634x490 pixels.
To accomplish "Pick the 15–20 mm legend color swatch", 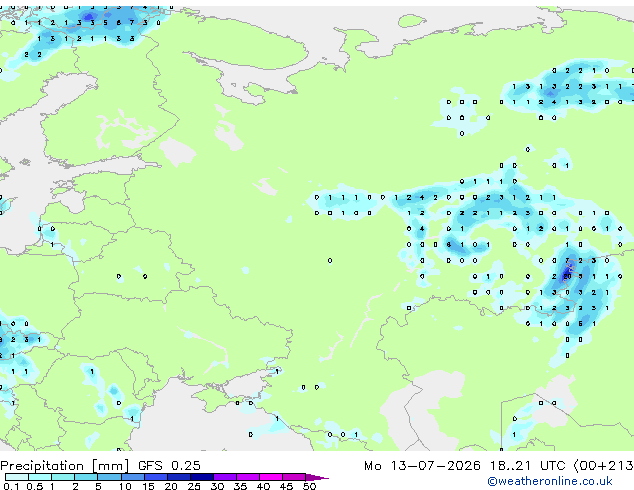I will 155,477.
